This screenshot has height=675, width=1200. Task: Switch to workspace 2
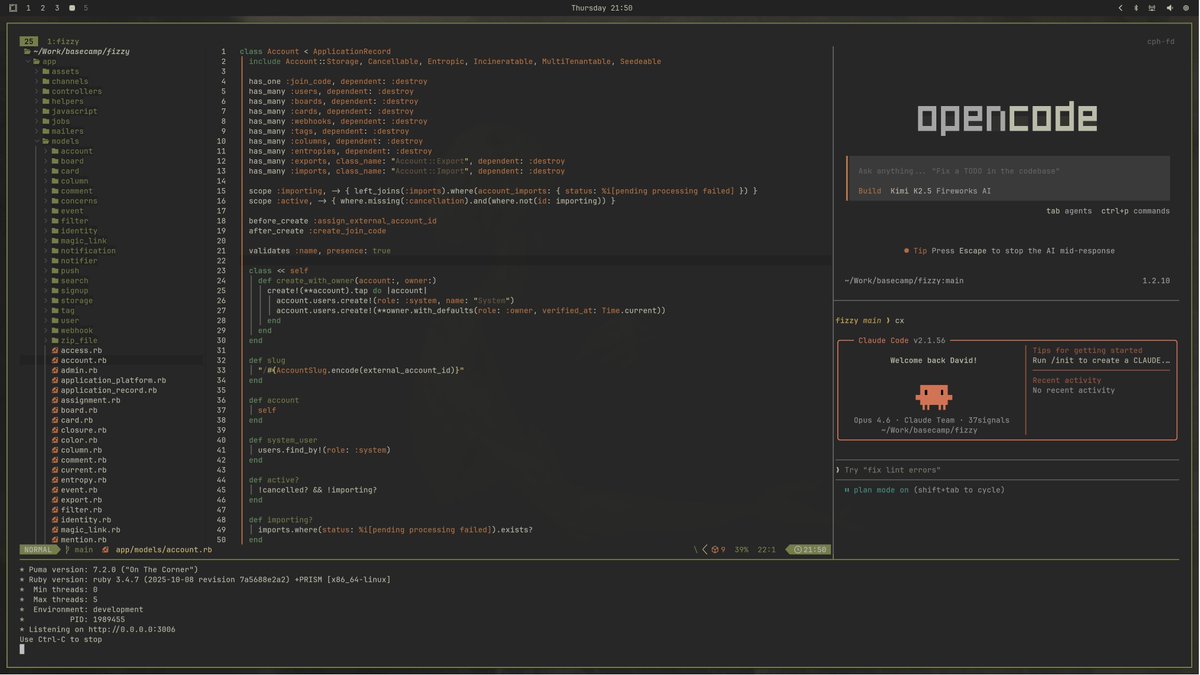coord(42,8)
